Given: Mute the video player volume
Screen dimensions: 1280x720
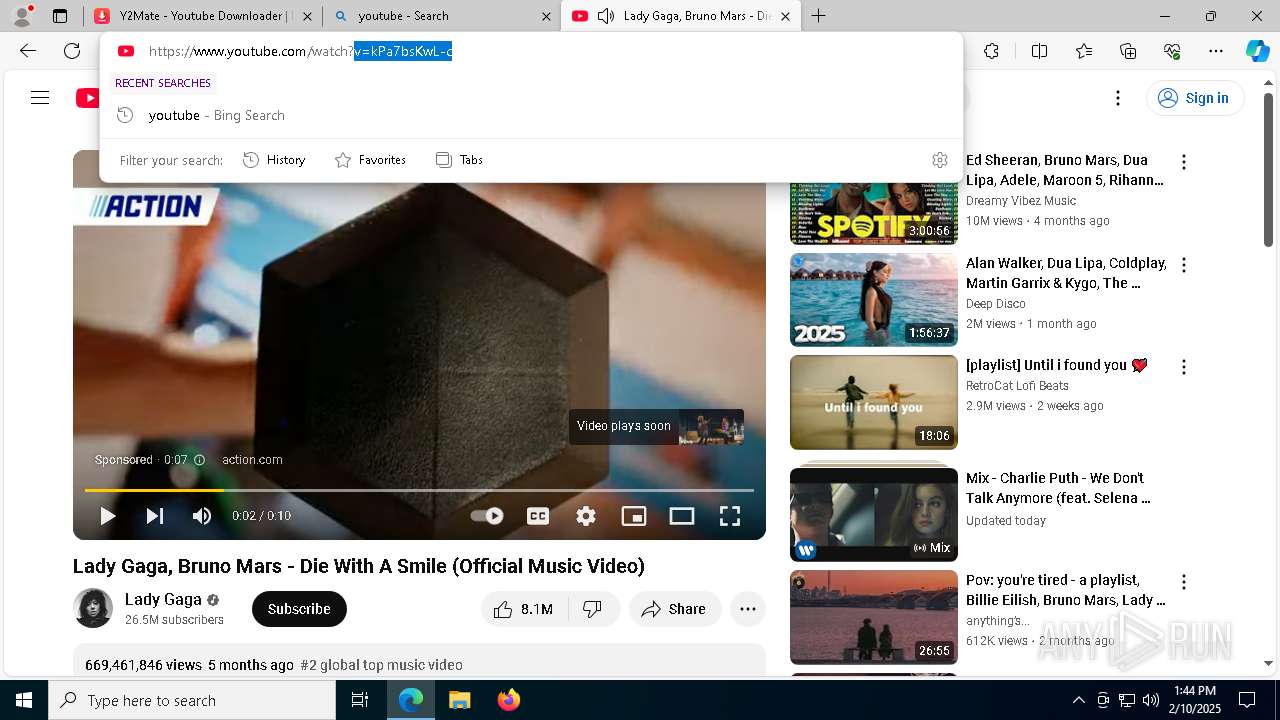Looking at the screenshot, I should pos(202,516).
